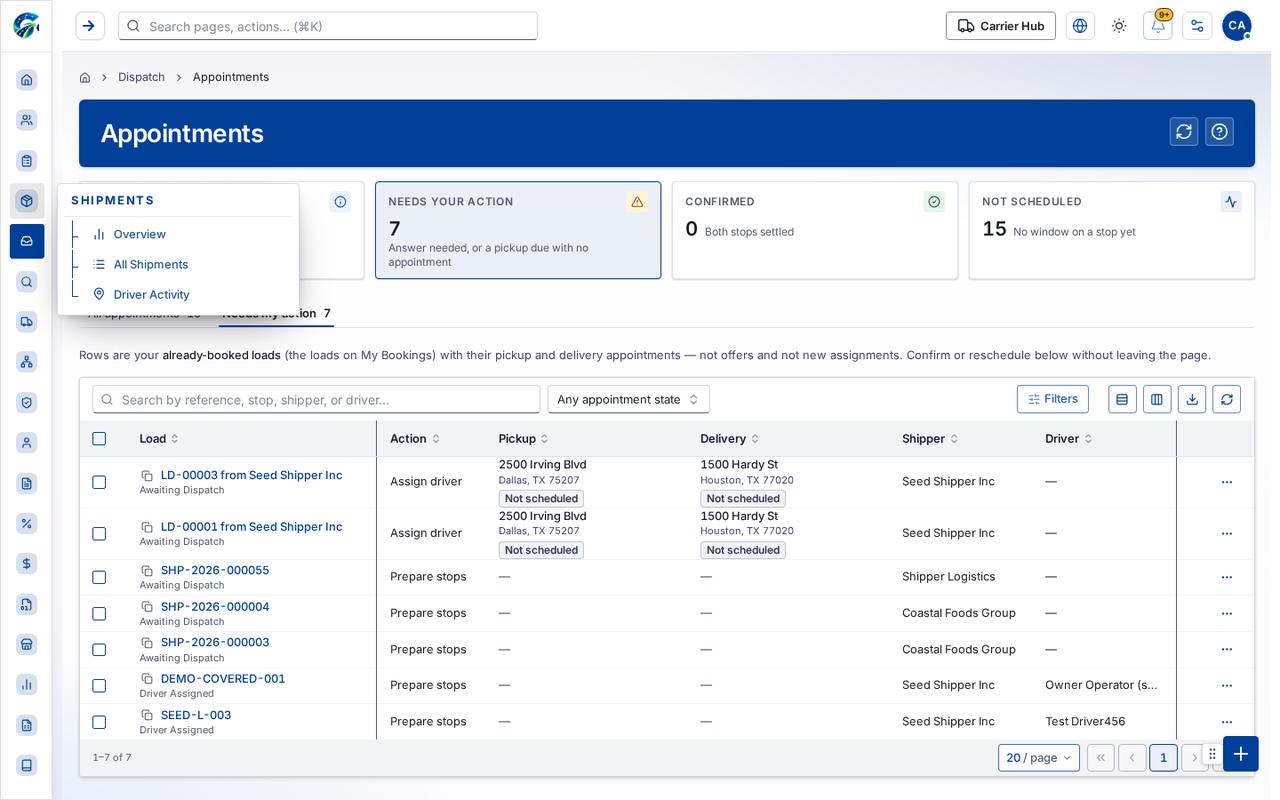This screenshot has height=800, width=1280.
Task: Open the Filters button
Action: 1053,399
